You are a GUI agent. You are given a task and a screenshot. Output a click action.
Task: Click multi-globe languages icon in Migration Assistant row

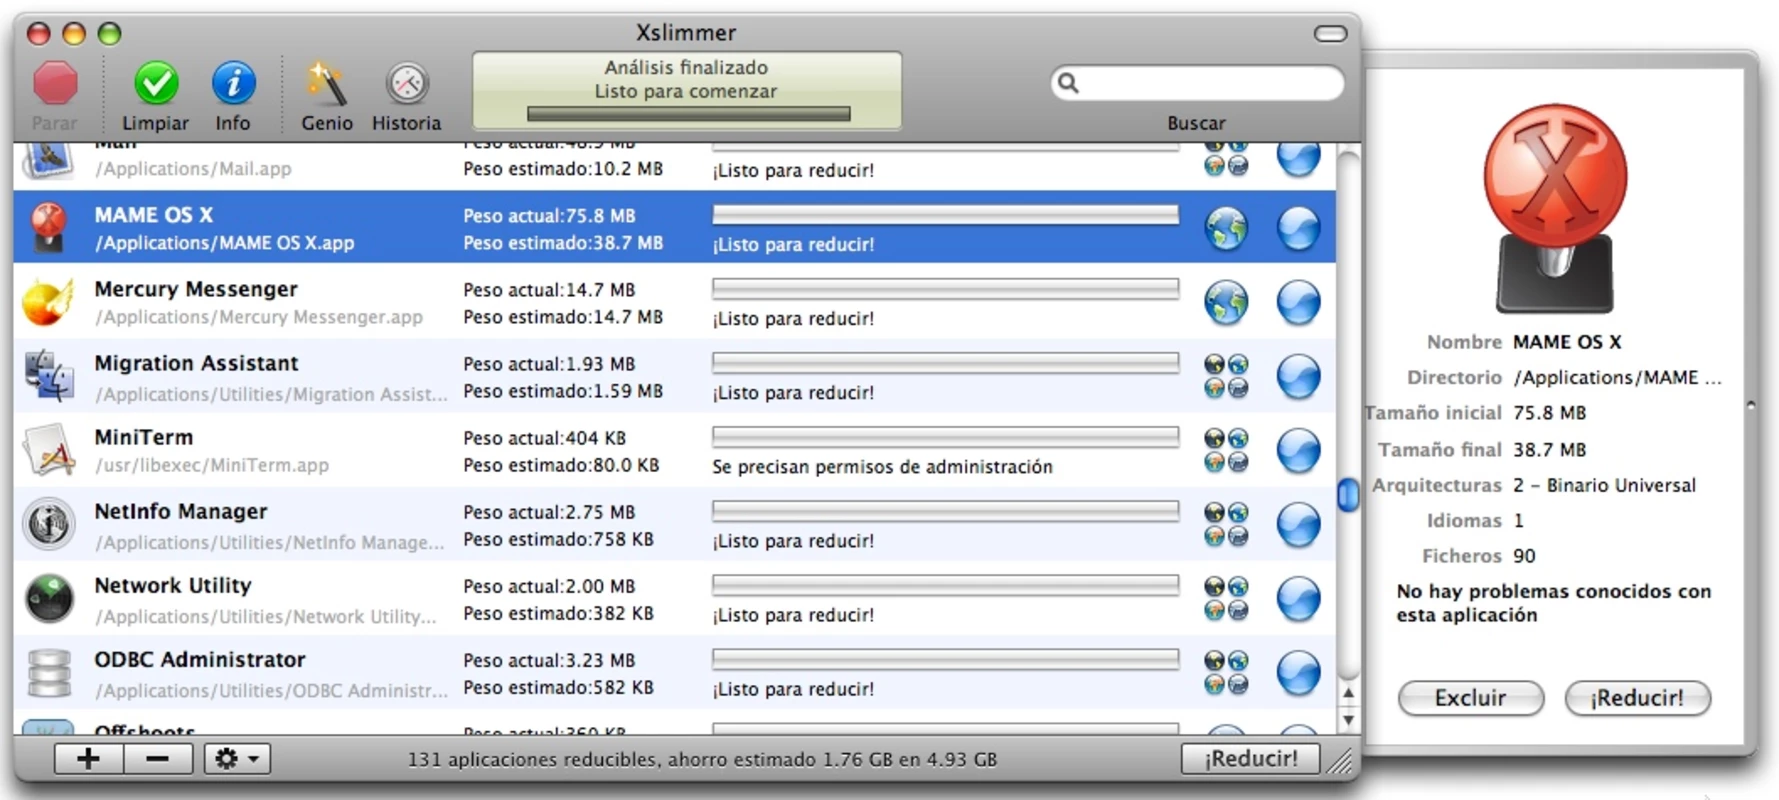(1226, 376)
